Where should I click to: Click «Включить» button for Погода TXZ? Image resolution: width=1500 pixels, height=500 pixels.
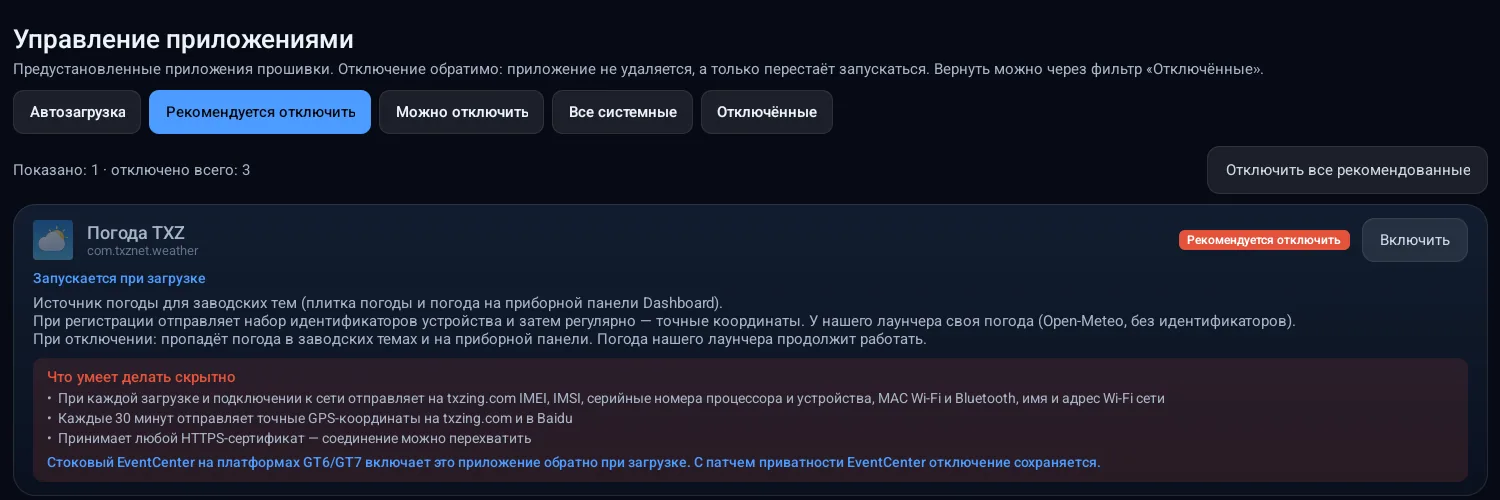tap(1415, 240)
